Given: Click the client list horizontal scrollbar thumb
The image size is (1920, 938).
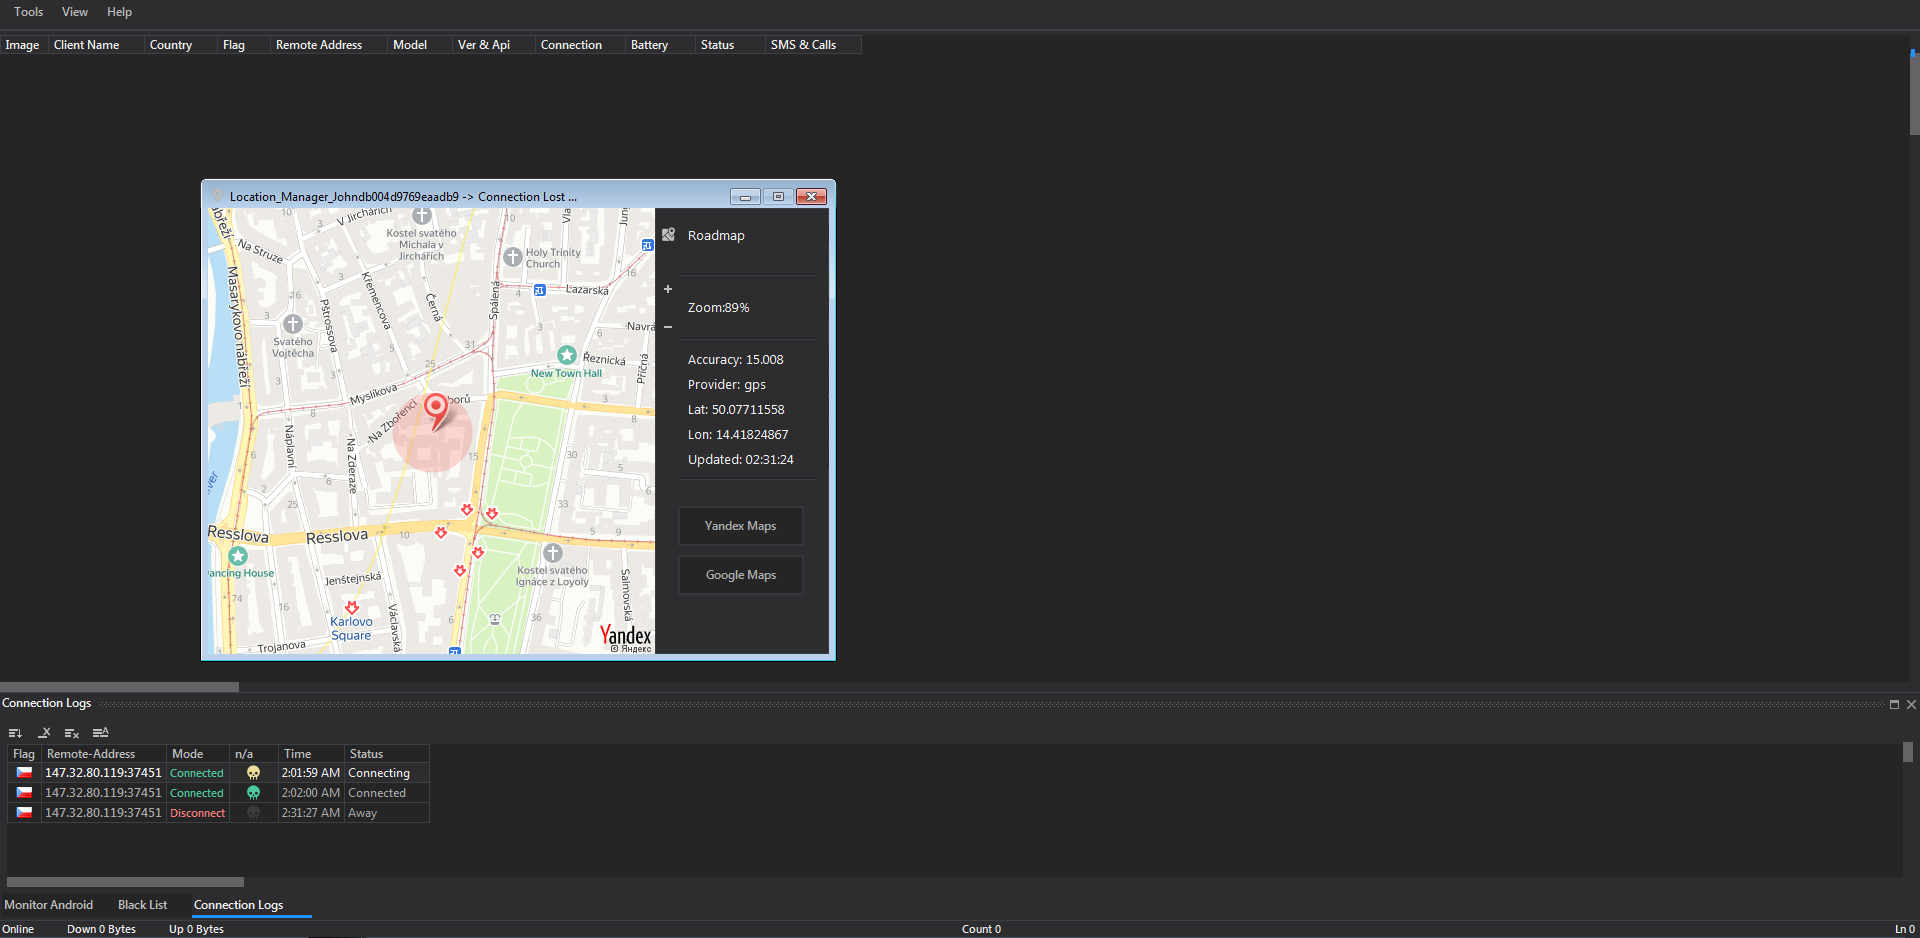Looking at the screenshot, I should pyautogui.click(x=119, y=687).
